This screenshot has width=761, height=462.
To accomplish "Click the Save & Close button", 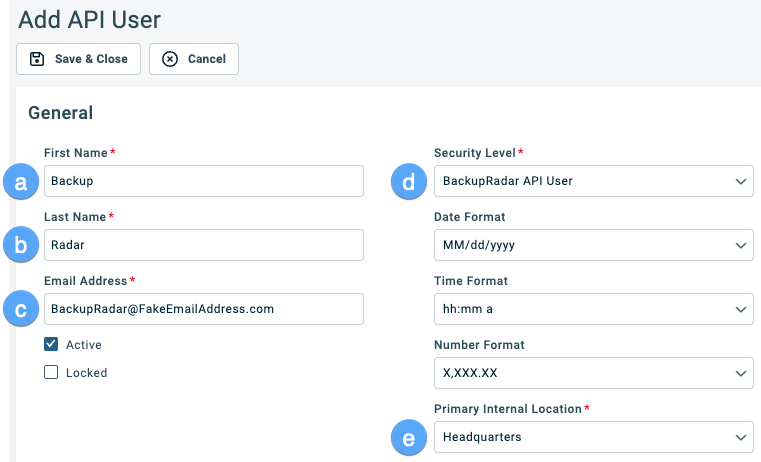I will tap(78, 59).
